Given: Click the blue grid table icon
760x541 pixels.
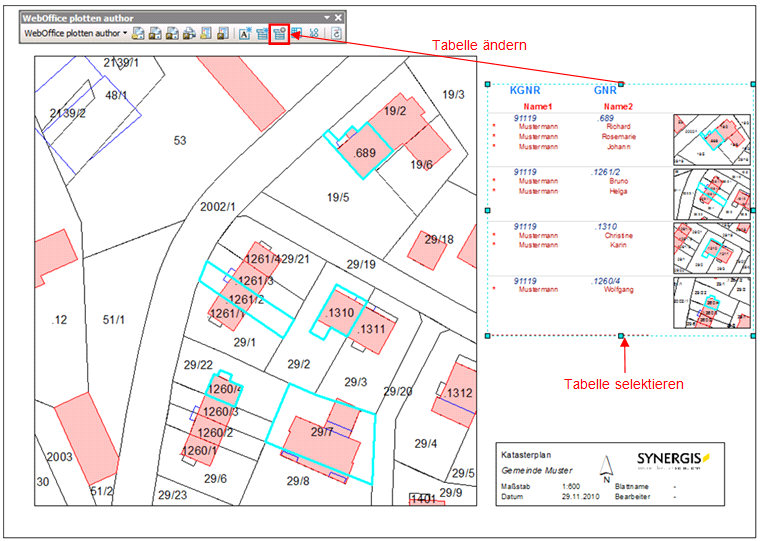Looking at the screenshot, I should coord(297,33).
